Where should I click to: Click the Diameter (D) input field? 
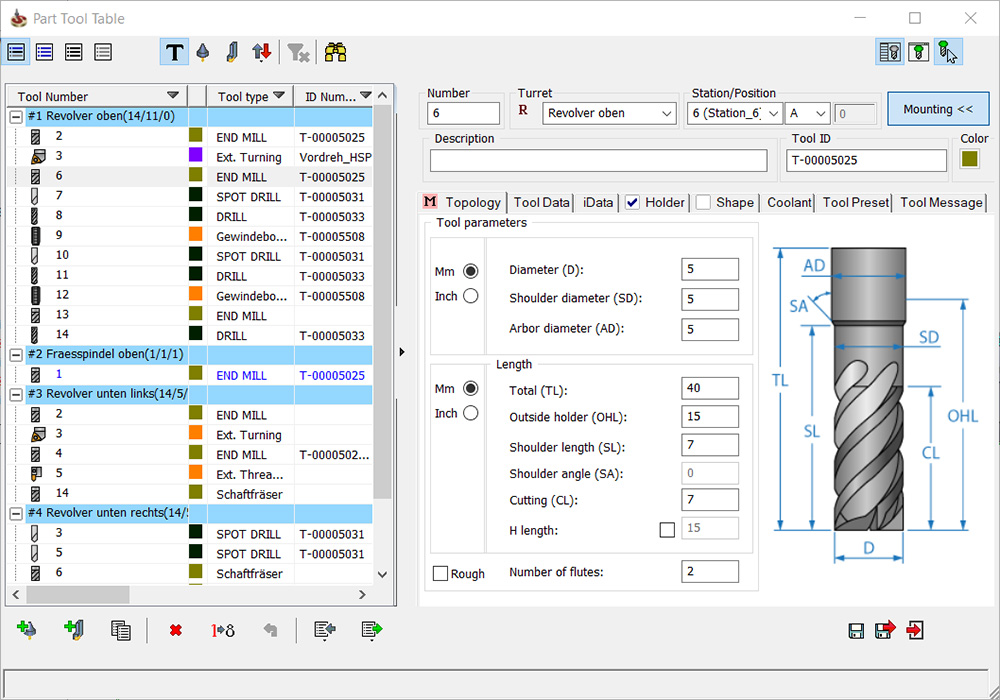click(x=710, y=269)
